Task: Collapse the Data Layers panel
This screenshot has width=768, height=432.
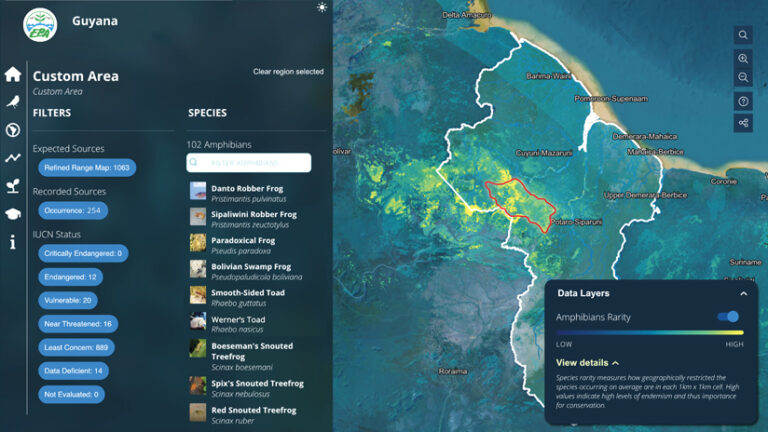Action: click(x=744, y=293)
